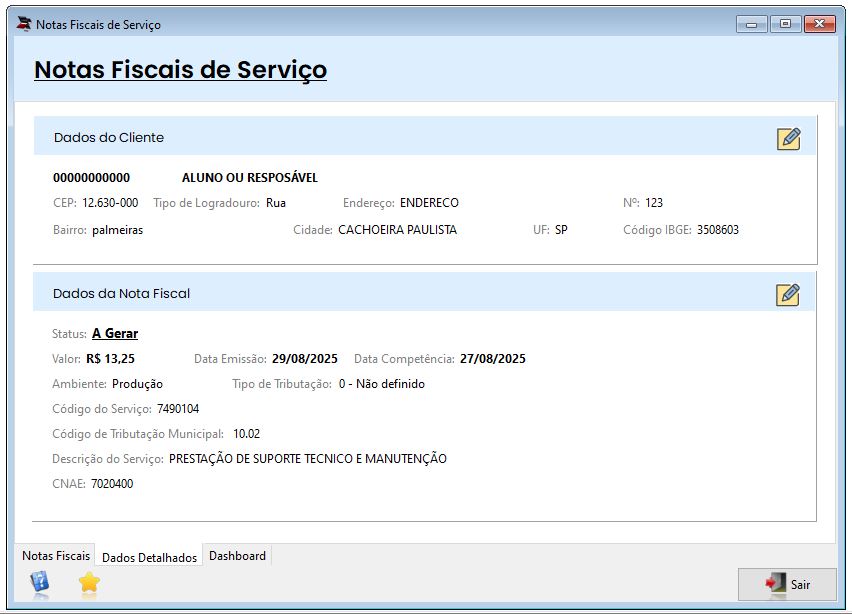Viewport: 852px width, 614px height.
Task: Minimize the Notas Fiscais de Serviço window
Action: click(751, 24)
